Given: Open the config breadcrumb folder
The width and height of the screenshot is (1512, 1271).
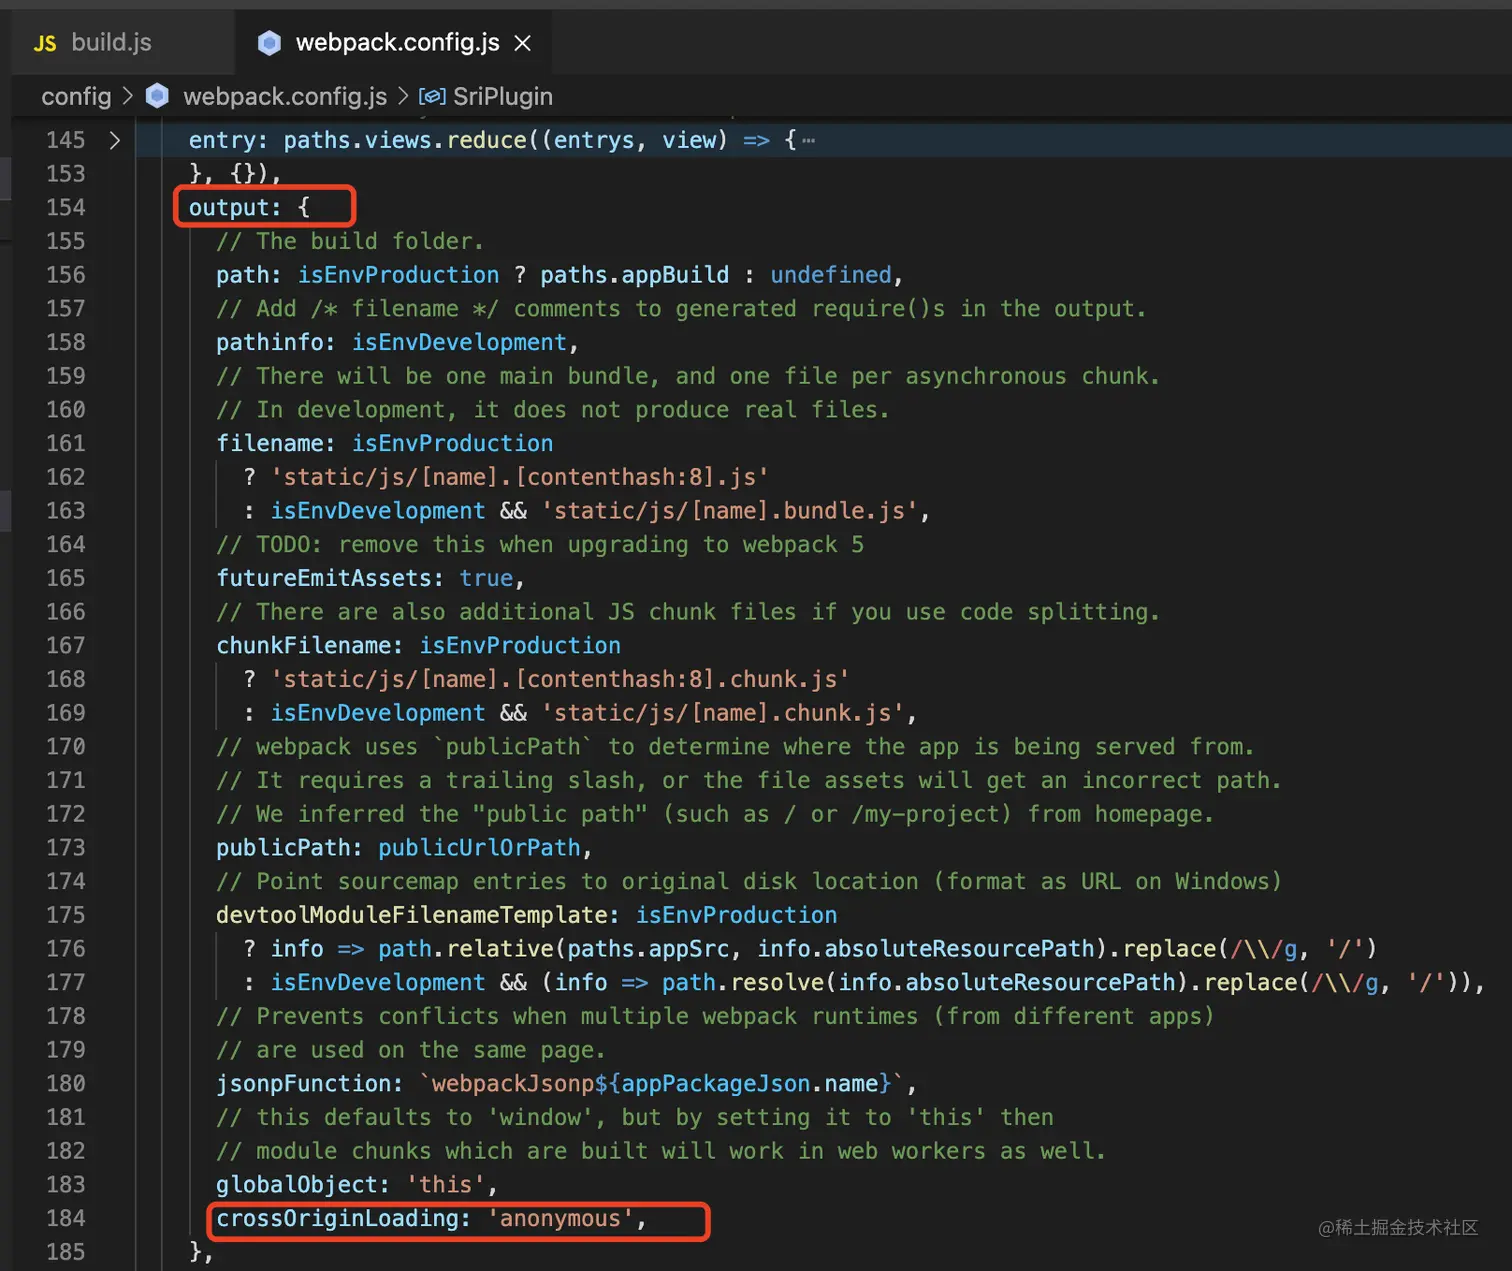Looking at the screenshot, I should pyautogui.click(x=76, y=96).
